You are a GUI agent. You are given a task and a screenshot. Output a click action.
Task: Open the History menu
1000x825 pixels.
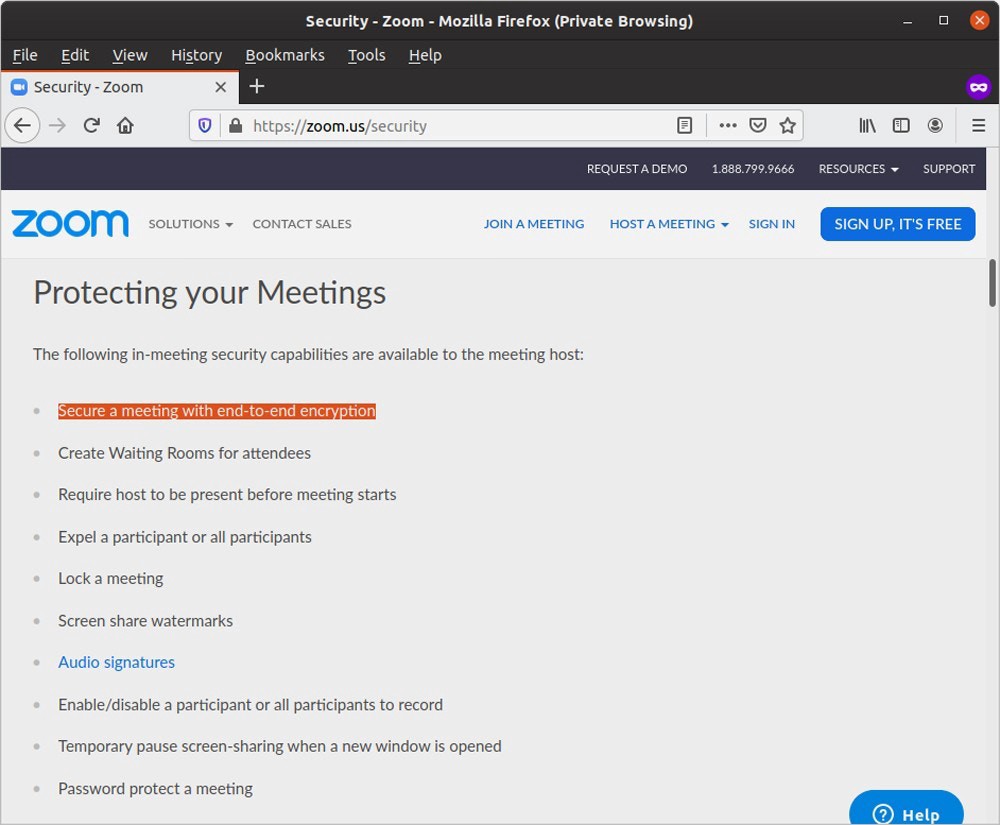[x=196, y=55]
